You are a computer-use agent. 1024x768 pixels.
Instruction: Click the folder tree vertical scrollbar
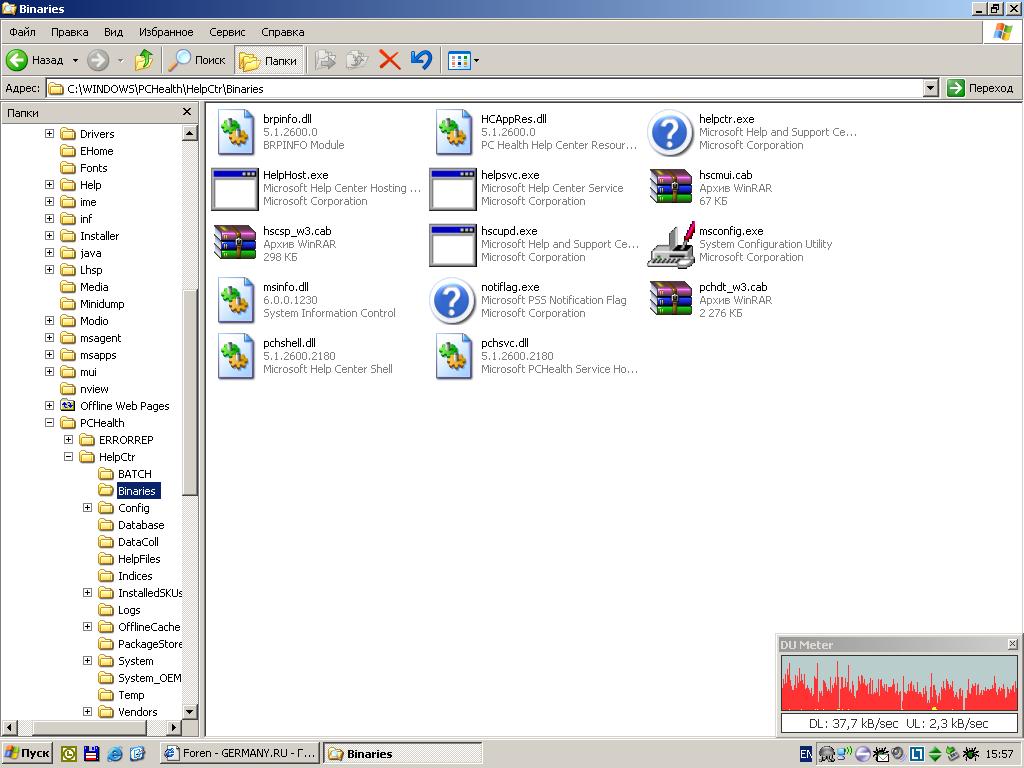click(190, 600)
